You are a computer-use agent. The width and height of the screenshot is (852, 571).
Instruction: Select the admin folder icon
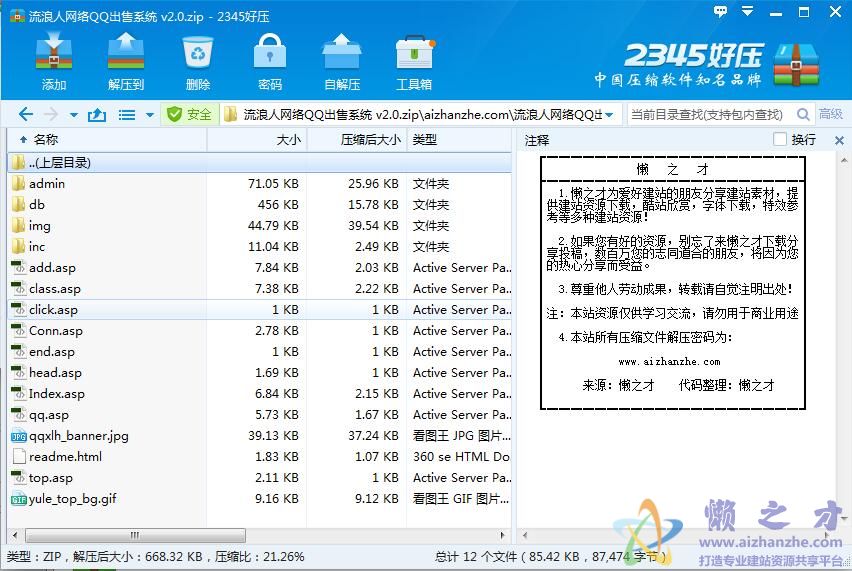18,183
